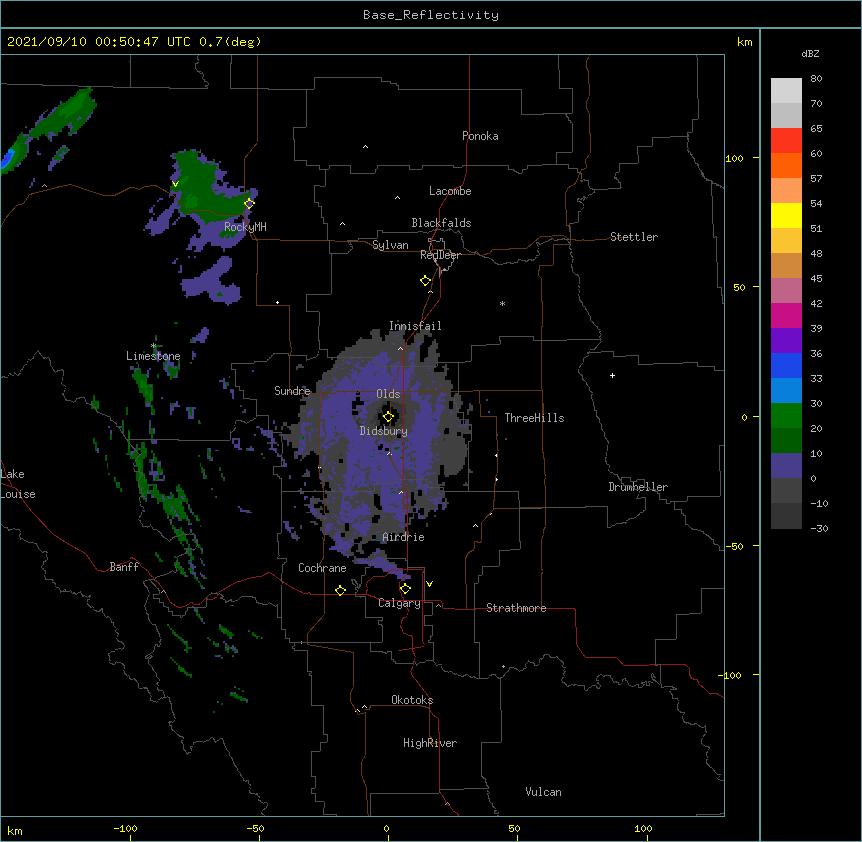The image size is (862, 842).
Task: Click the white asterisk marker above Limestone
Action: [153, 346]
